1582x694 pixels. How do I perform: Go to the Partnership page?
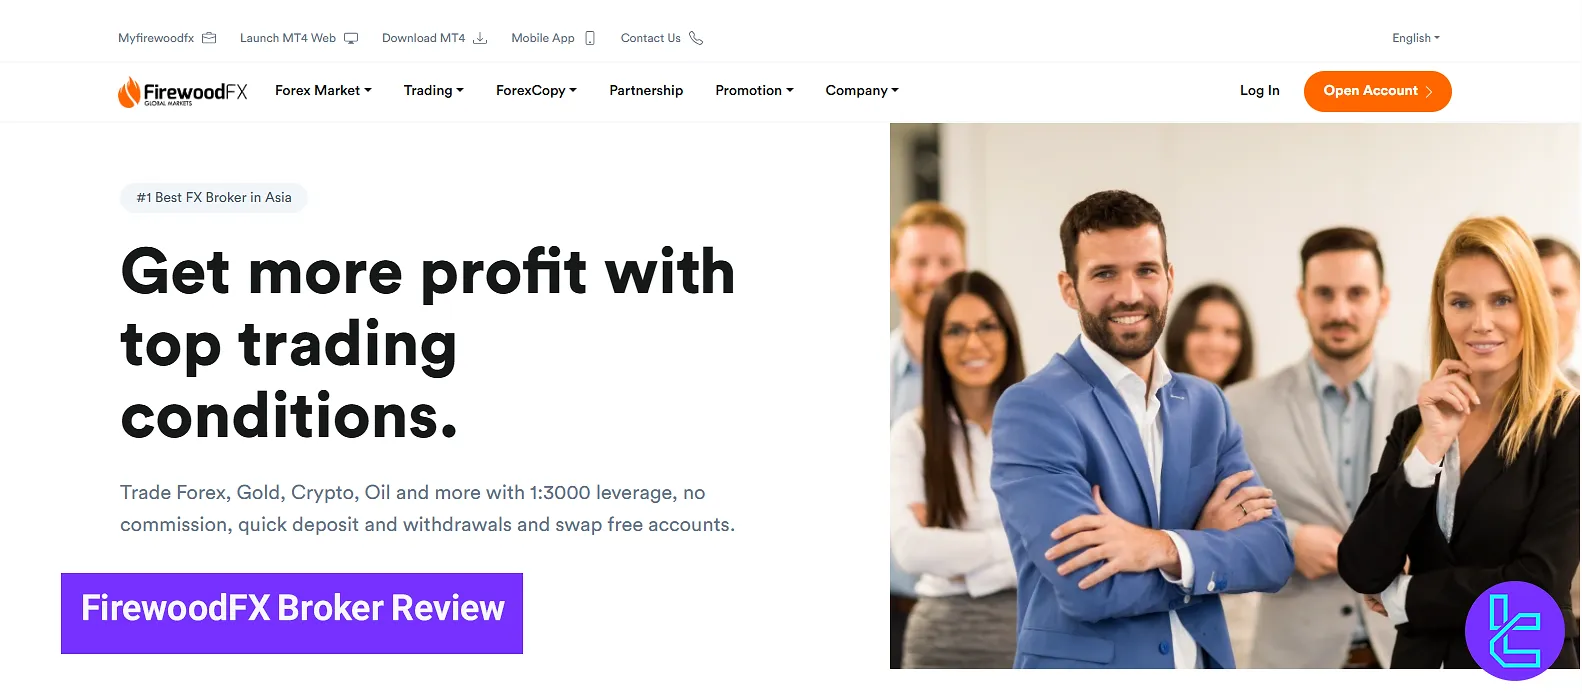click(646, 90)
